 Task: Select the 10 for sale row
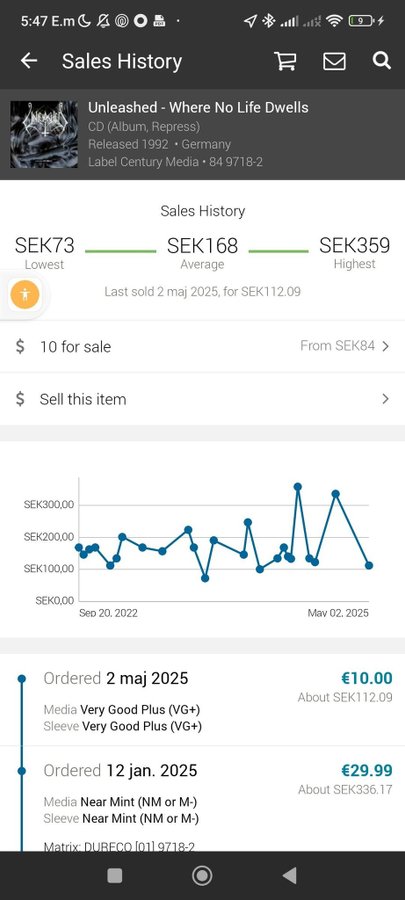[202, 346]
